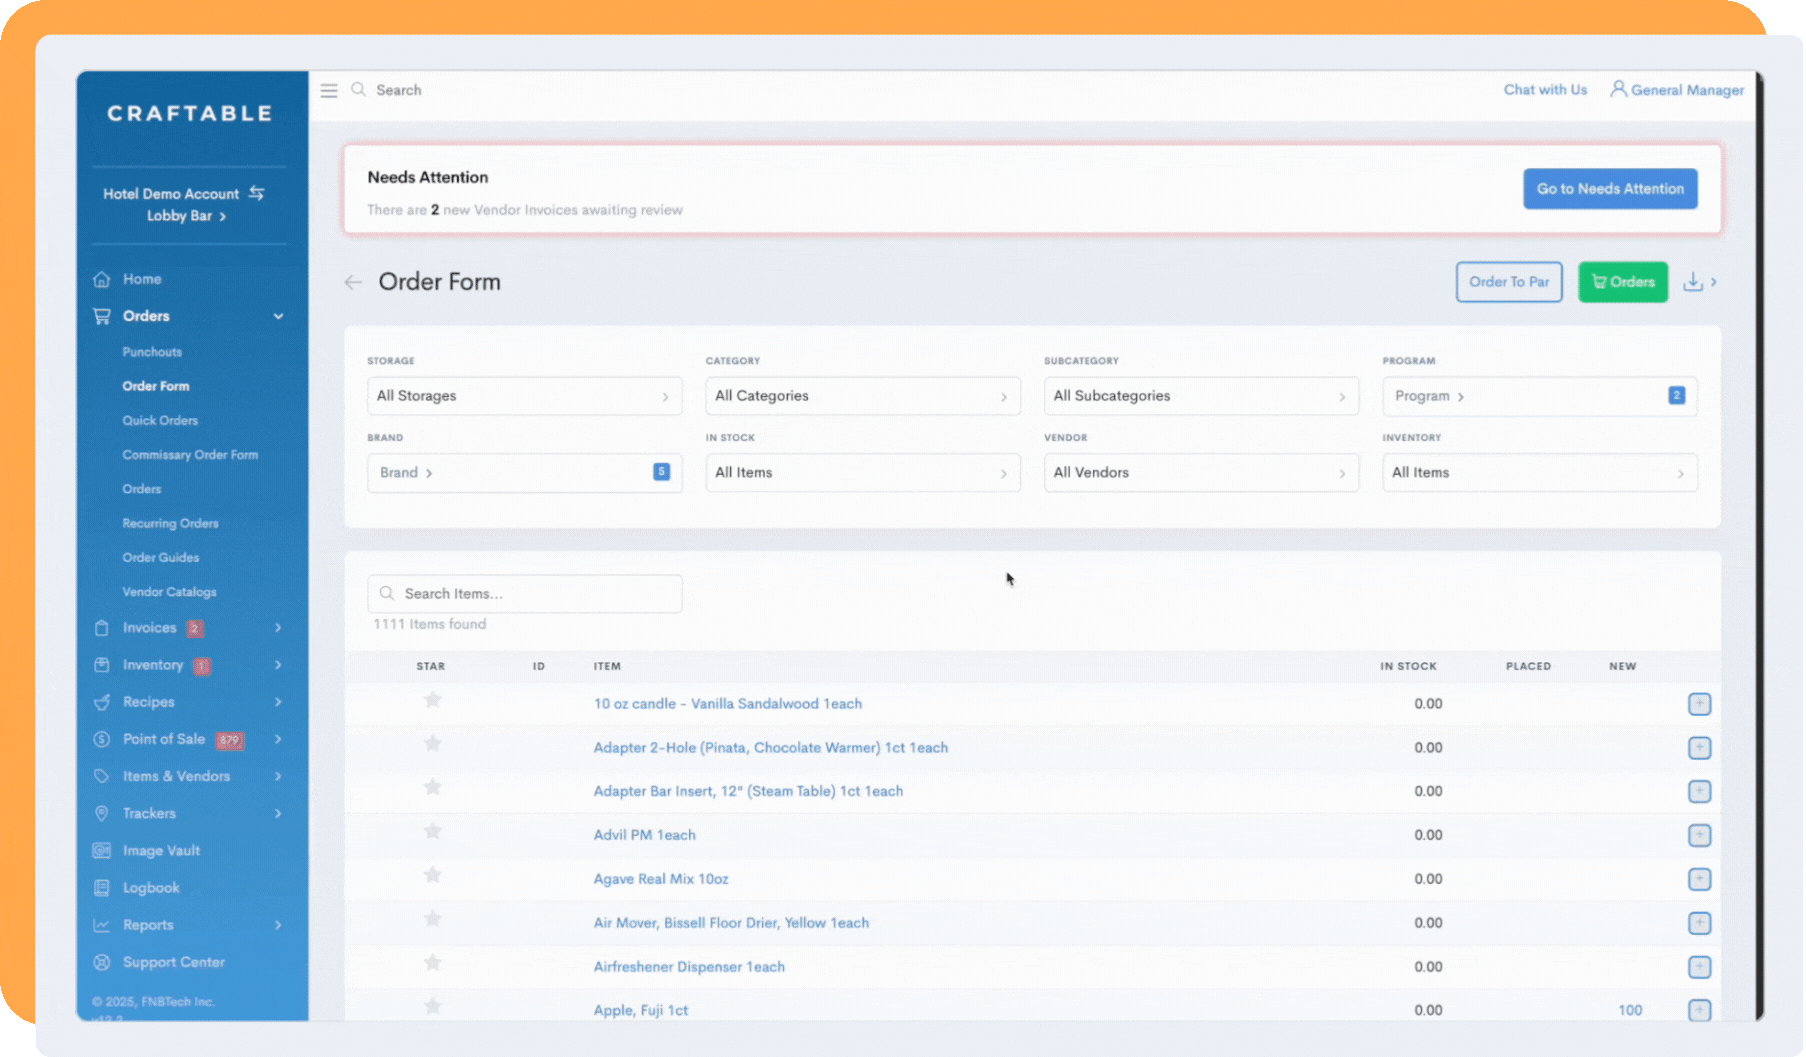Add Airfreshener Dispenser with plus icon
The image size is (1806, 1057).
1699,967
